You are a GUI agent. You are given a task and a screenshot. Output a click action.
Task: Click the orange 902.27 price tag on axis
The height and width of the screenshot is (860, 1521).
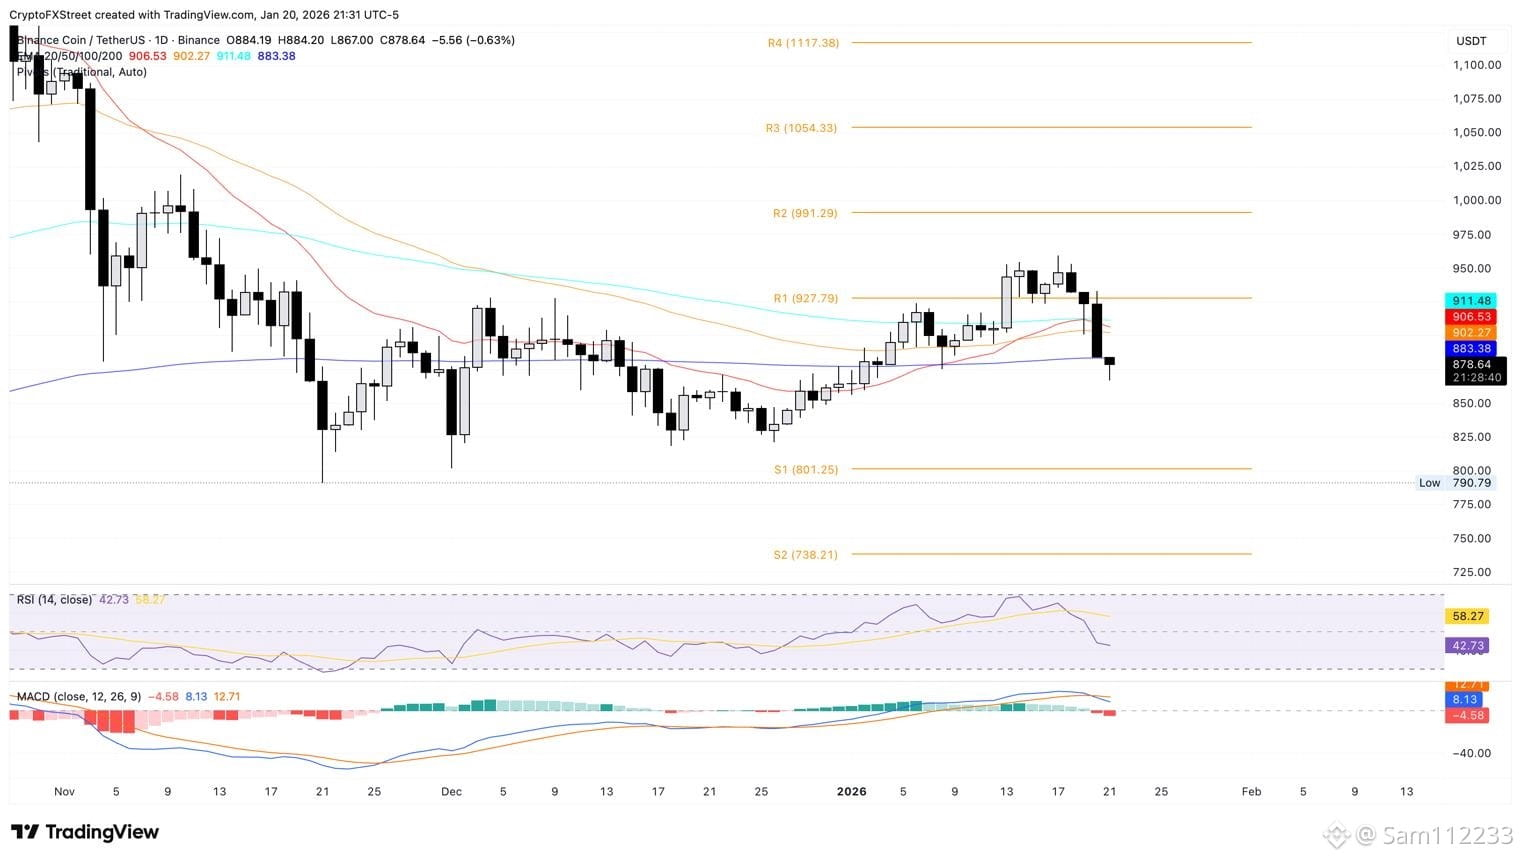(1471, 333)
